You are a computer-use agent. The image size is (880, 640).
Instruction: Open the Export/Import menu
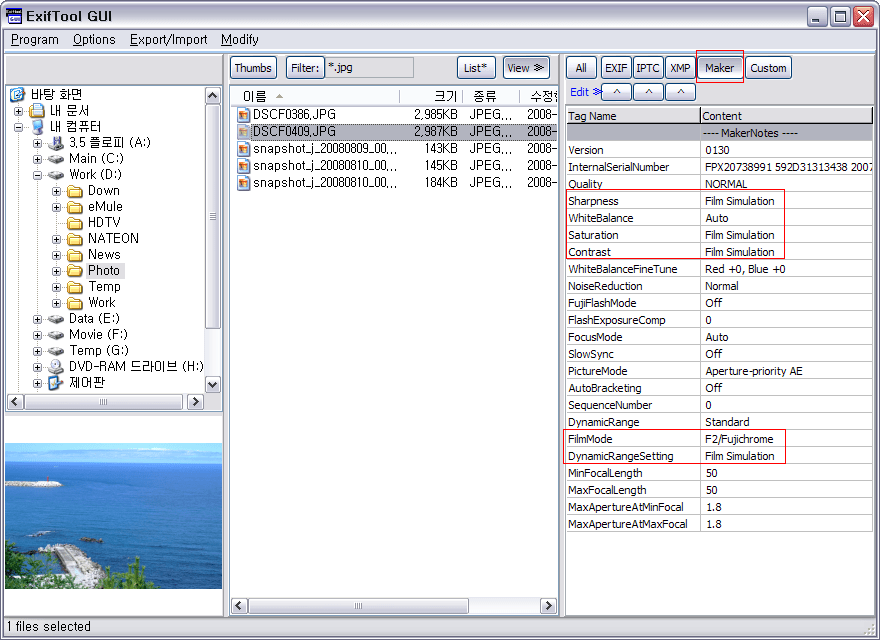click(x=168, y=40)
